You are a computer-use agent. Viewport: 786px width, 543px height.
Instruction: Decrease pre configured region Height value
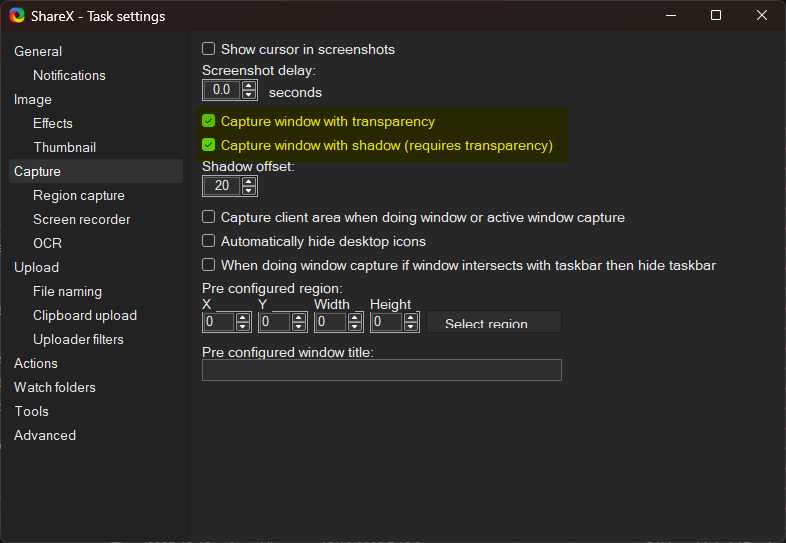(x=411, y=326)
